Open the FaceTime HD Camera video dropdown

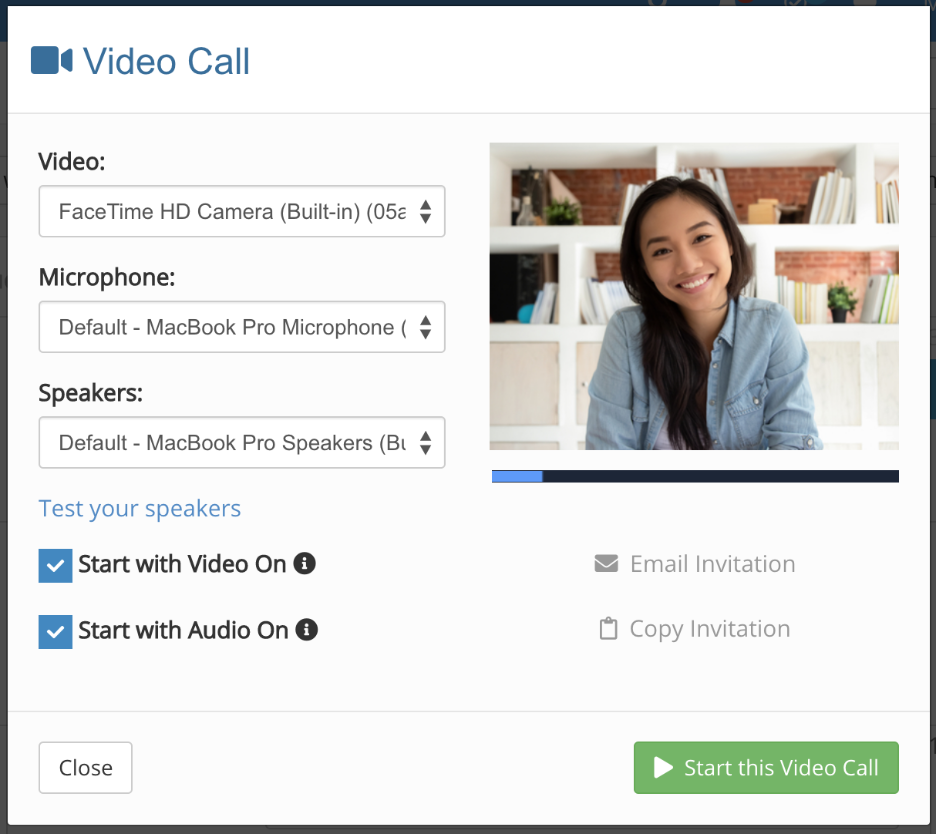point(242,211)
